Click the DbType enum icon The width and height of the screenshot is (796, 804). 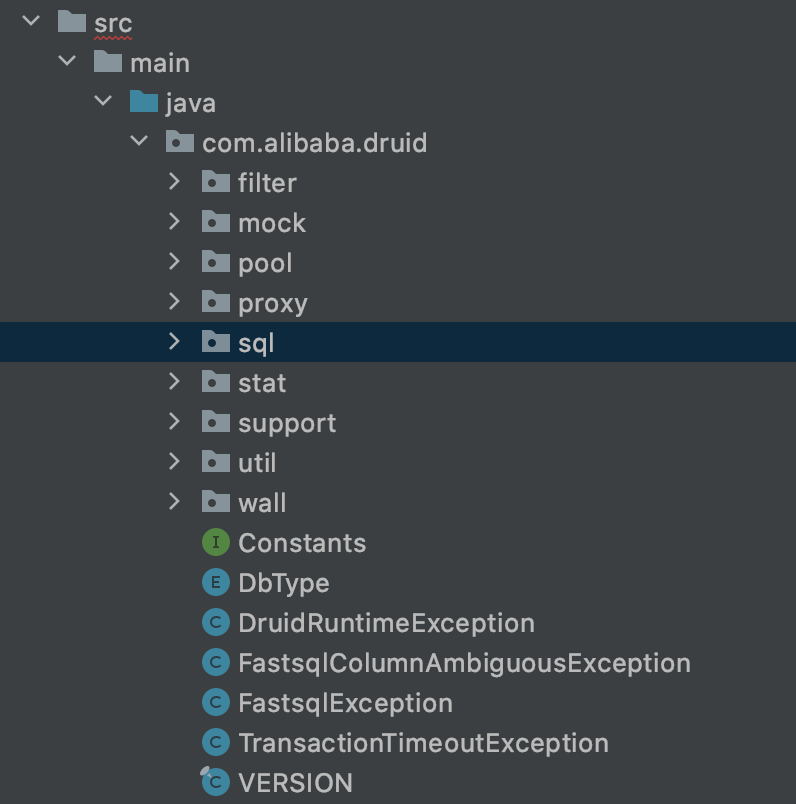click(215, 583)
